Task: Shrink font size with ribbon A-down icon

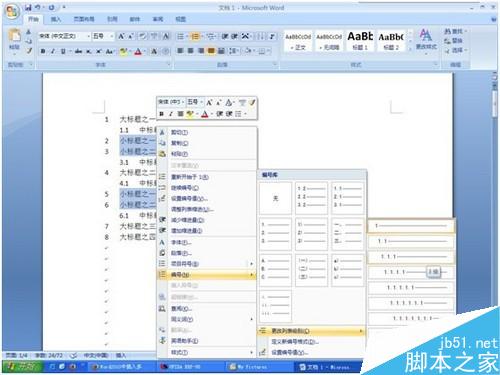Action: click(130, 36)
